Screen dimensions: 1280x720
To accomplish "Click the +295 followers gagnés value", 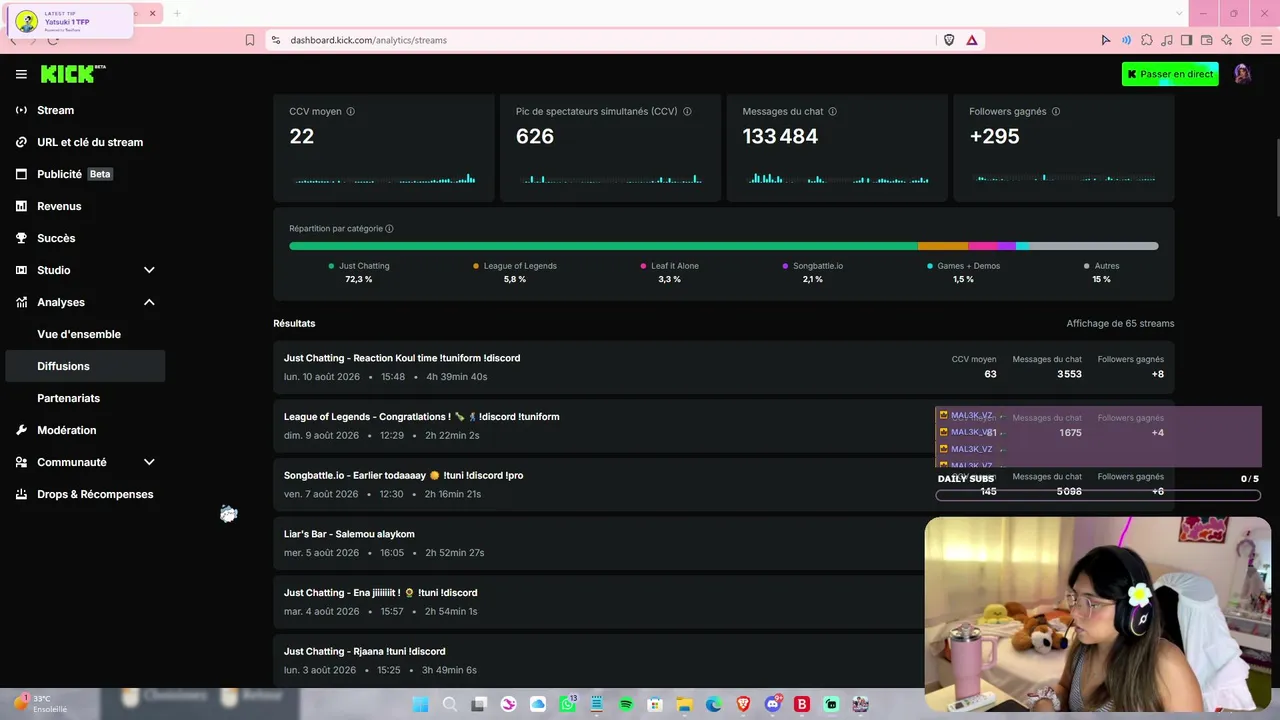I will tap(994, 137).
